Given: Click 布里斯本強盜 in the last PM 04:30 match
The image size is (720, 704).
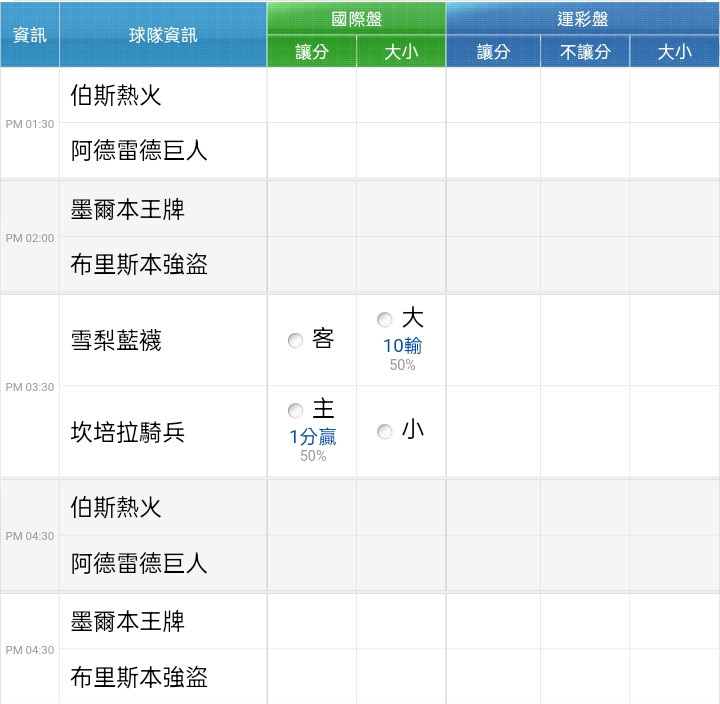Looking at the screenshot, I should coord(139,676).
